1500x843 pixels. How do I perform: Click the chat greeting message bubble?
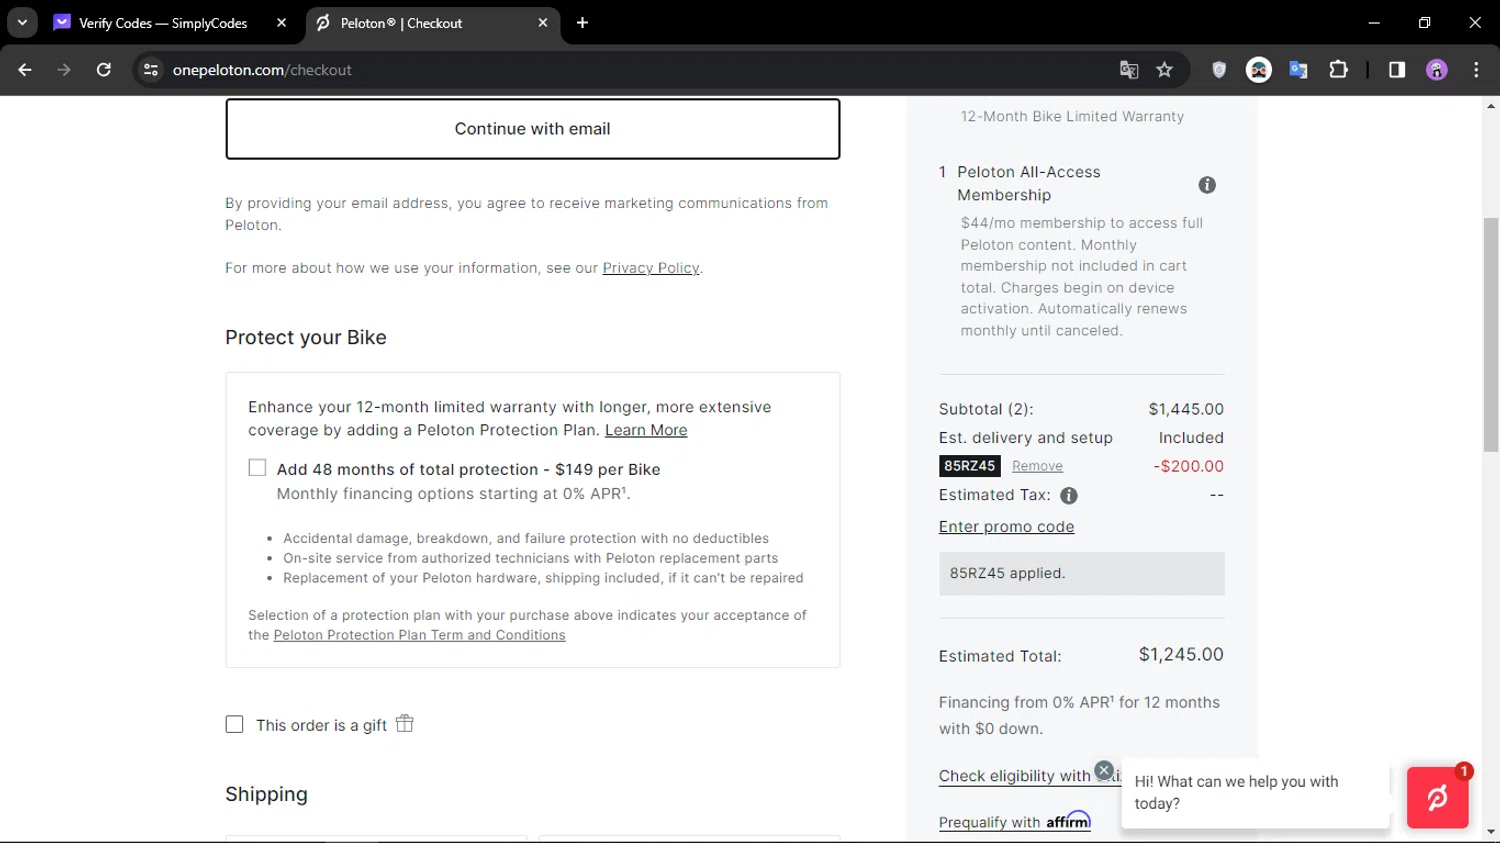1255,793
